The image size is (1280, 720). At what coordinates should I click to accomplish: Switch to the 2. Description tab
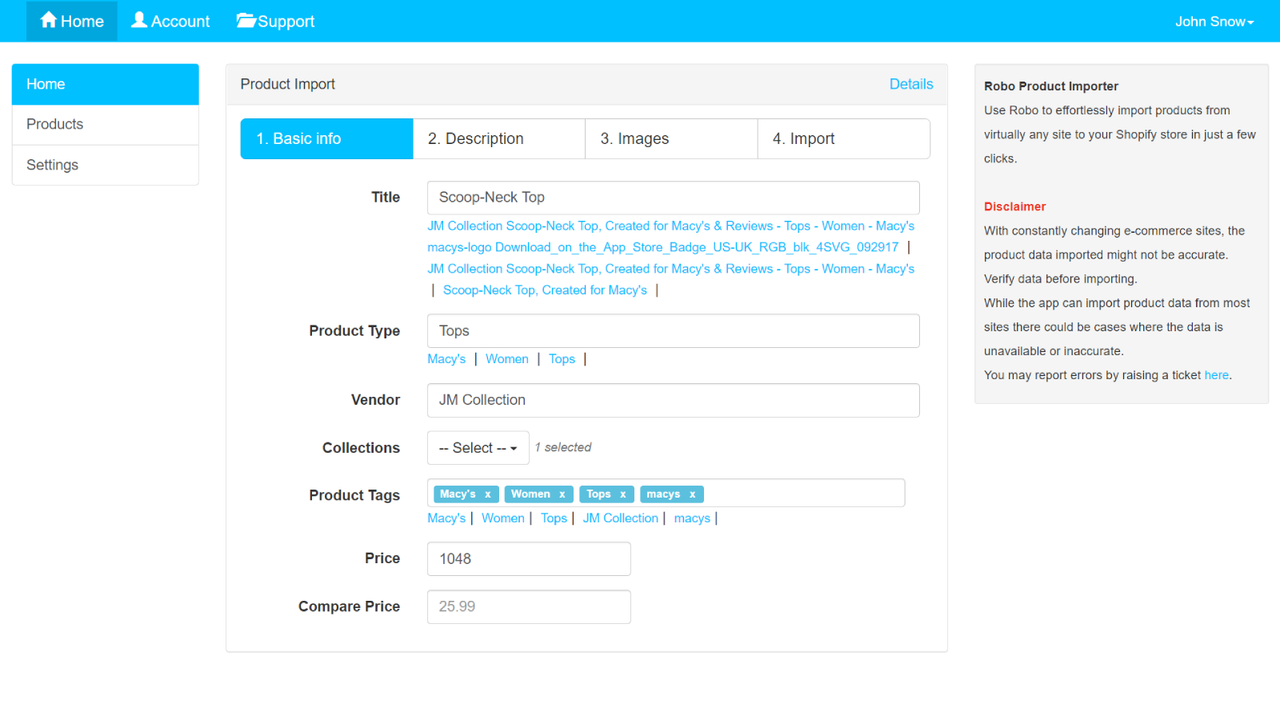point(499,139)
